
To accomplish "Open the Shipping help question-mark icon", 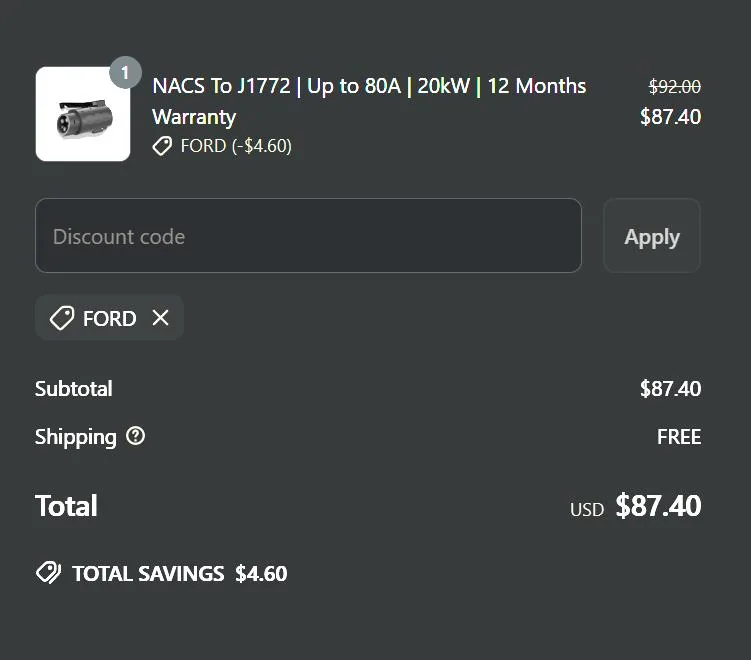I will pyautogui.click(x=136, y=436).
